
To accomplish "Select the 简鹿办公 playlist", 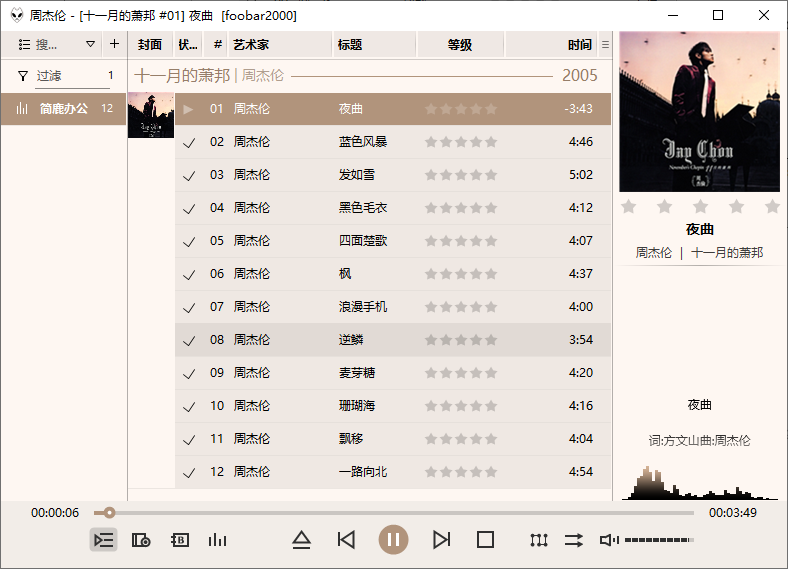I will (63, 109).
